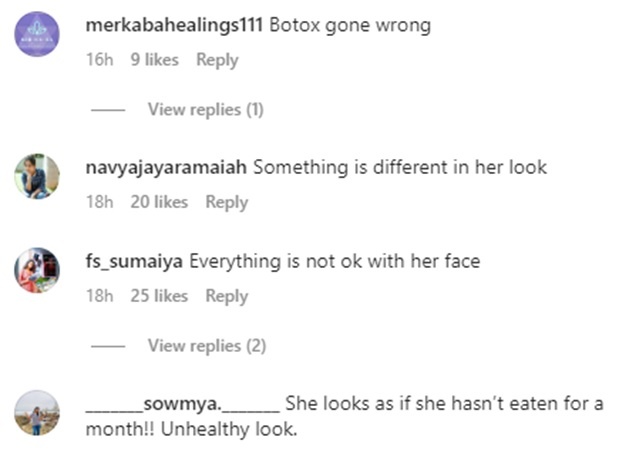
Task: Click fs_sumaiya's 18h comment timestamp
Action: [99, 296]
